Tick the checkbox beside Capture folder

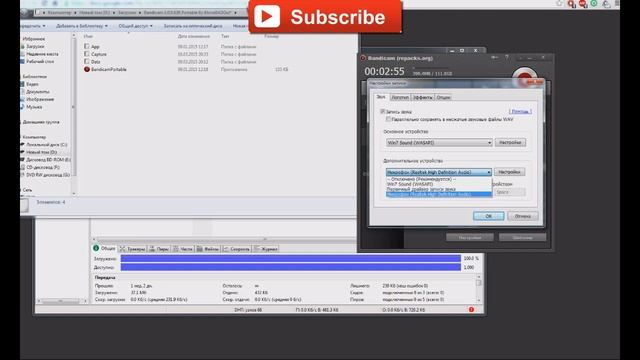[x=87, y=54]
